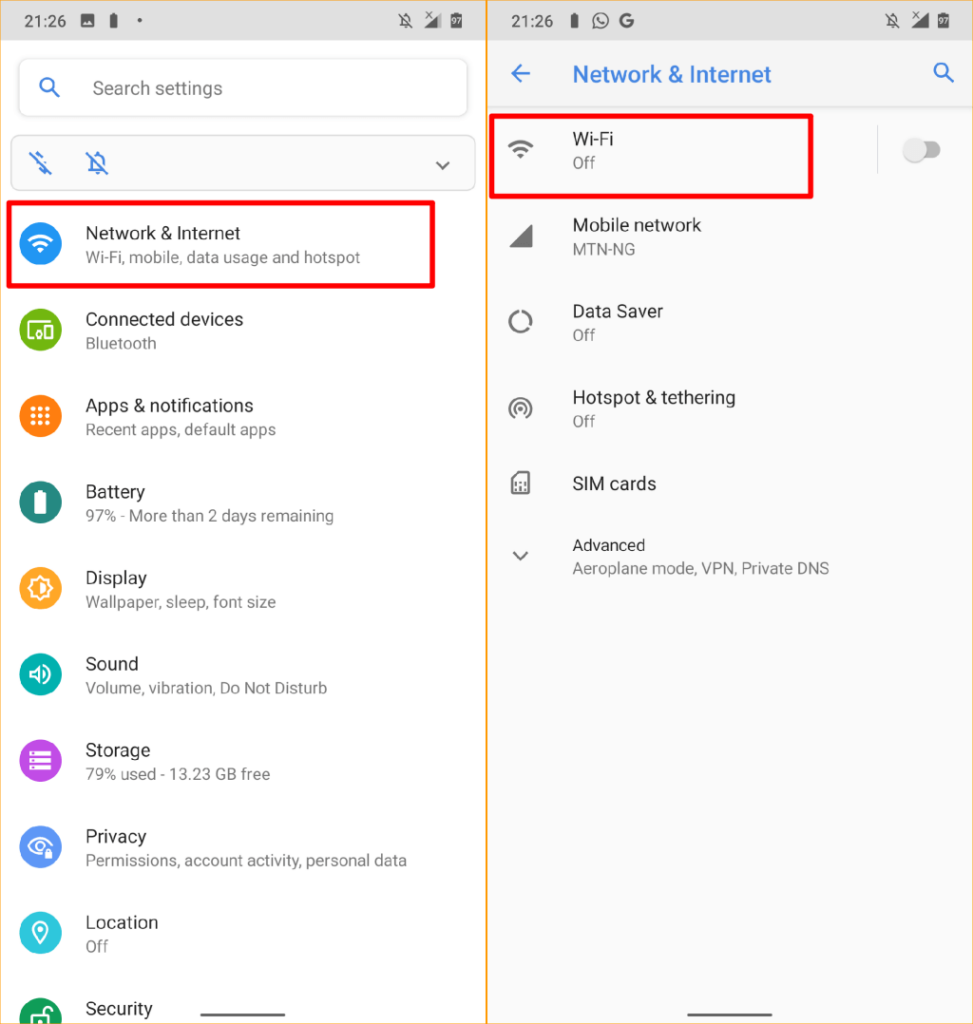This screenshot has width=973, height=1024.
Task: Tap 'Aeroplane mode, VPN, Private DNS' text
Action: click(701, 568)
